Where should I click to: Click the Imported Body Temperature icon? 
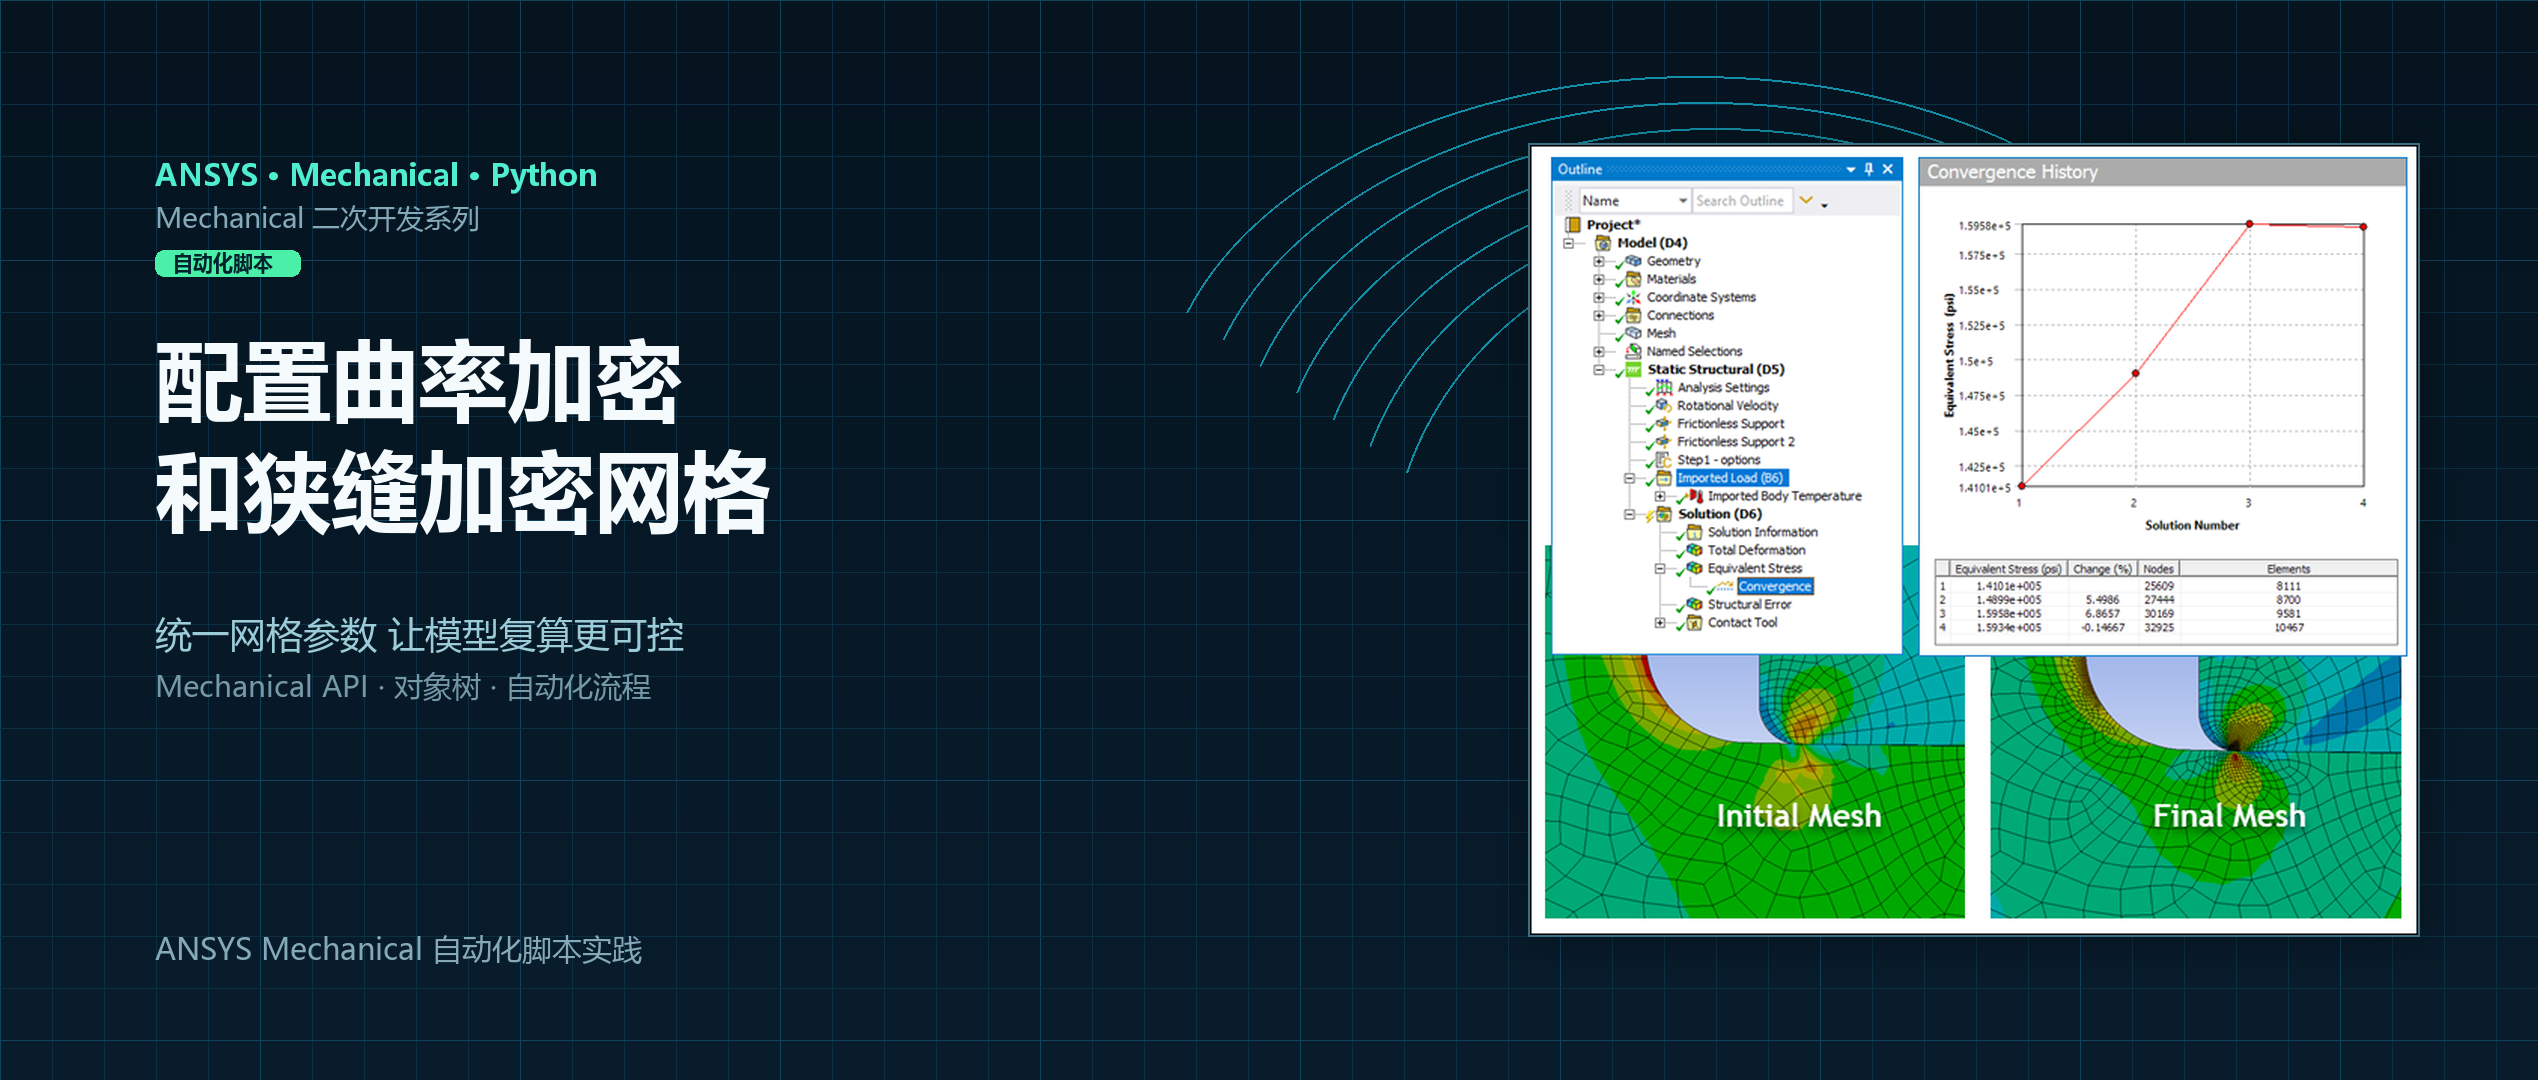click(x=1695, y=496)
